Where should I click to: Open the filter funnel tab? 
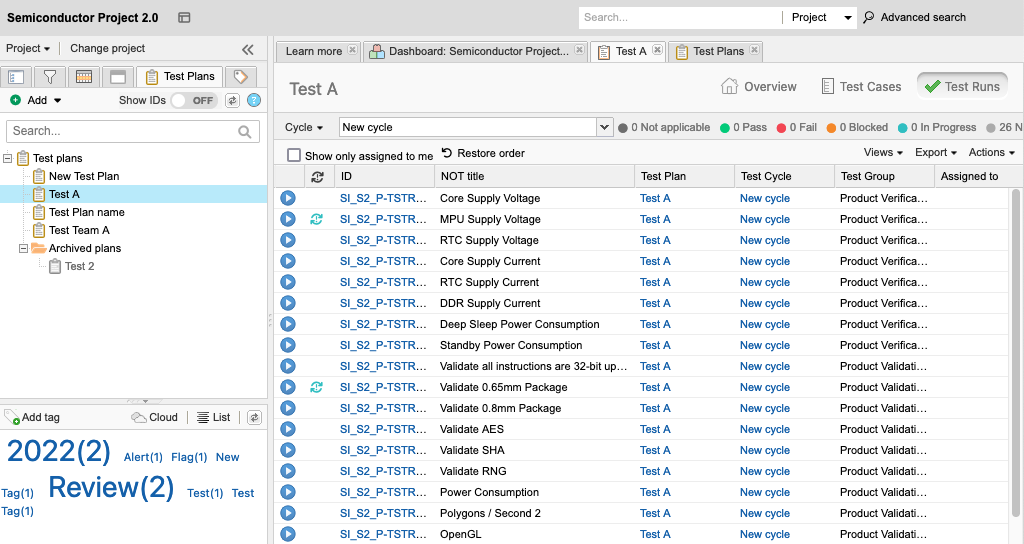point(50,77)
